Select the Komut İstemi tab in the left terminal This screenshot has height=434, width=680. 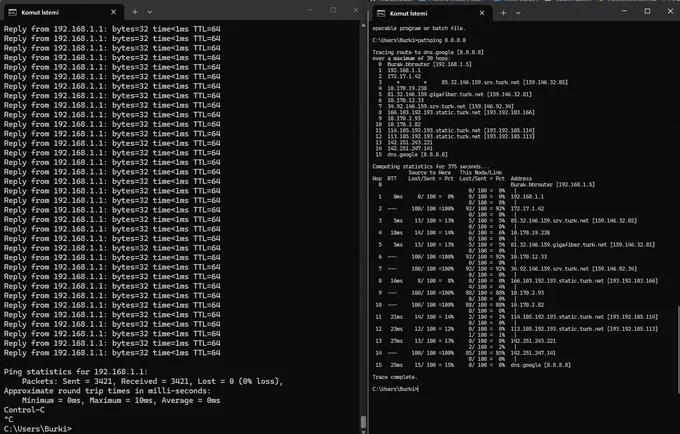[x=64, y=12]
